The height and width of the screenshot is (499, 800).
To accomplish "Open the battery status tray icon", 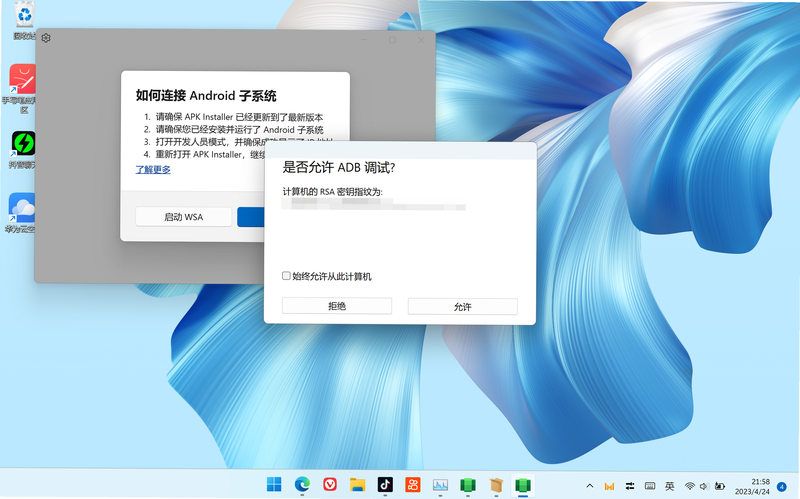I will 720,486.
